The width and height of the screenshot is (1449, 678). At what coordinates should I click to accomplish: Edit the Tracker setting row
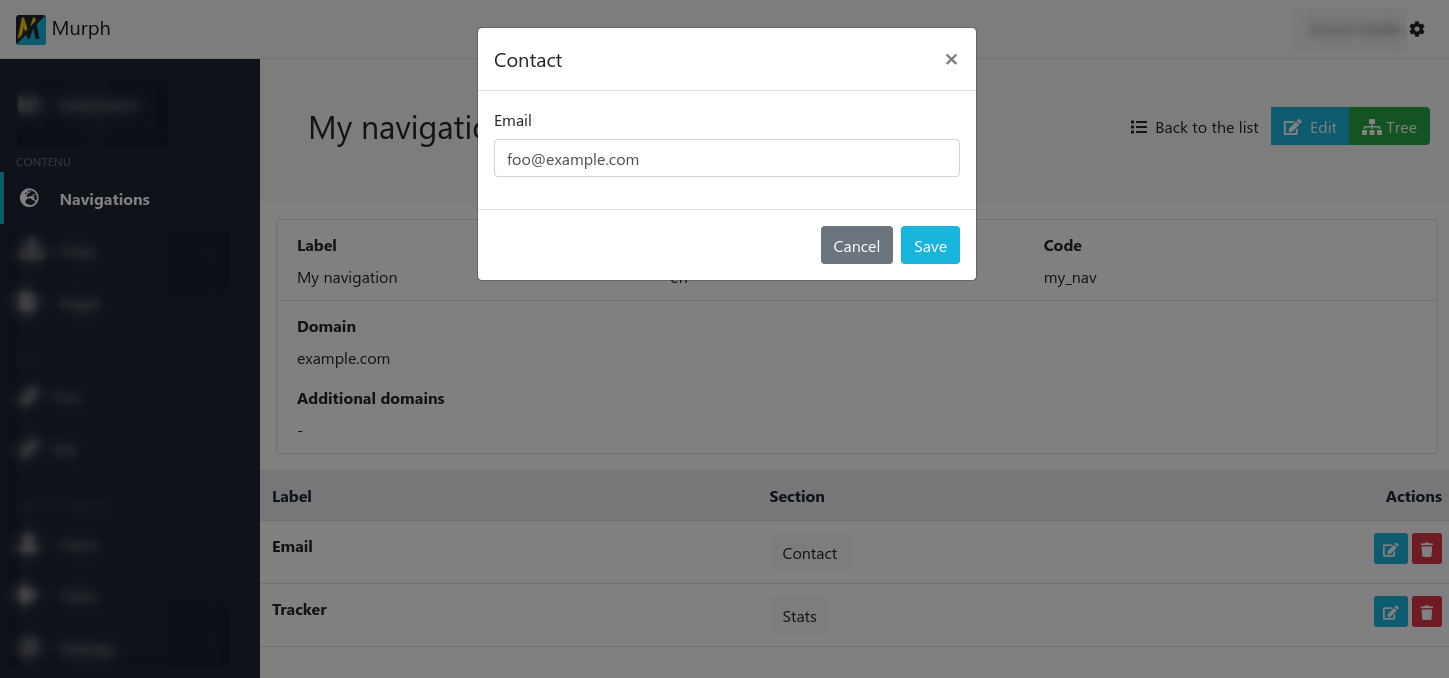pyautogui.click(x=1390, y=612)
